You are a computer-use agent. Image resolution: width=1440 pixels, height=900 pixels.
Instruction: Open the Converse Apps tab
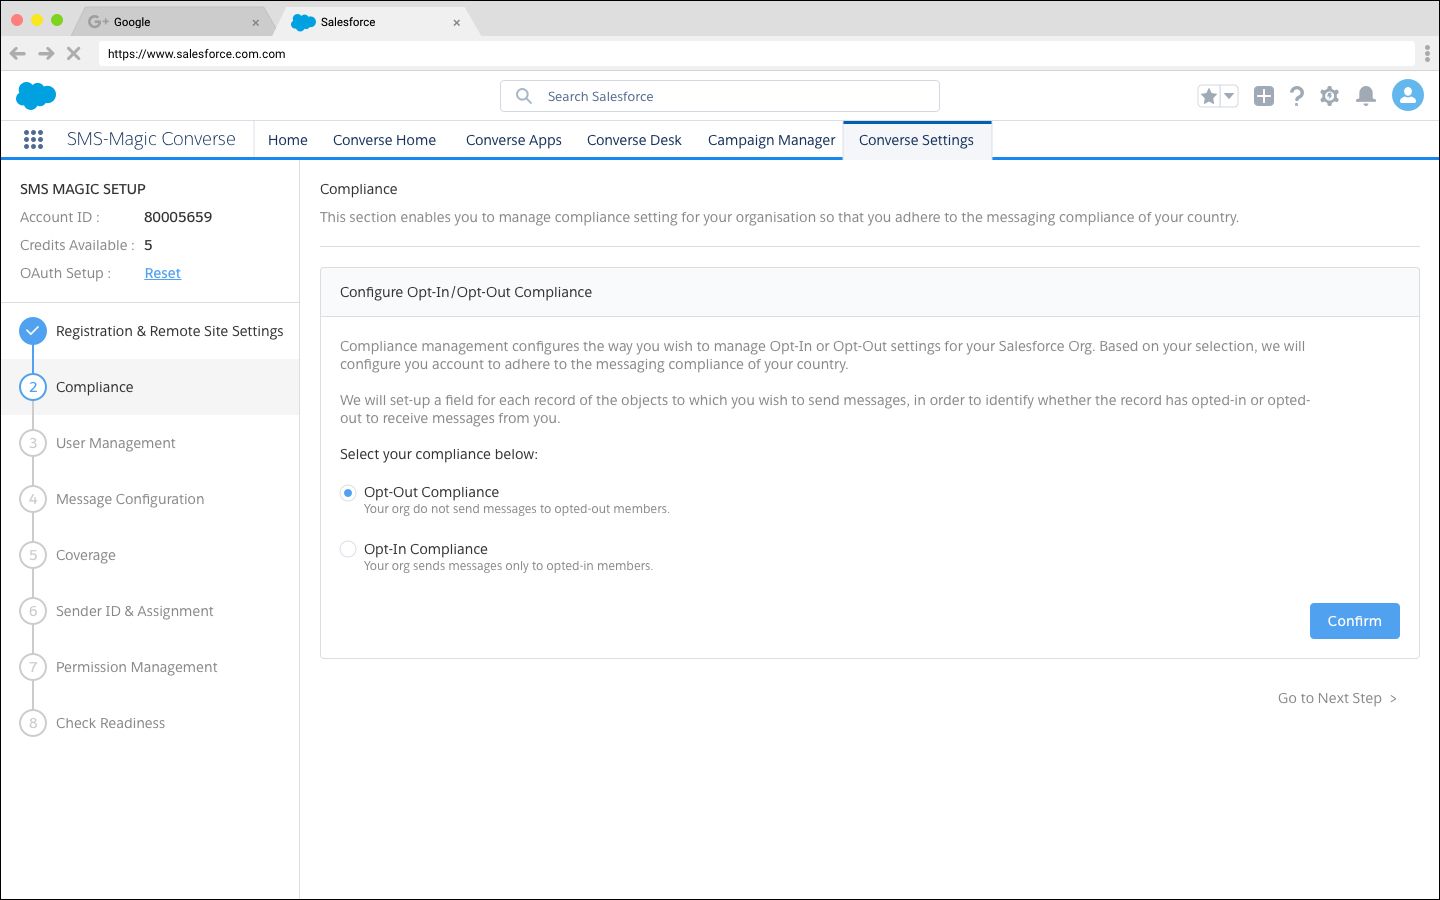pyautogui.click(x=514, y=140)
